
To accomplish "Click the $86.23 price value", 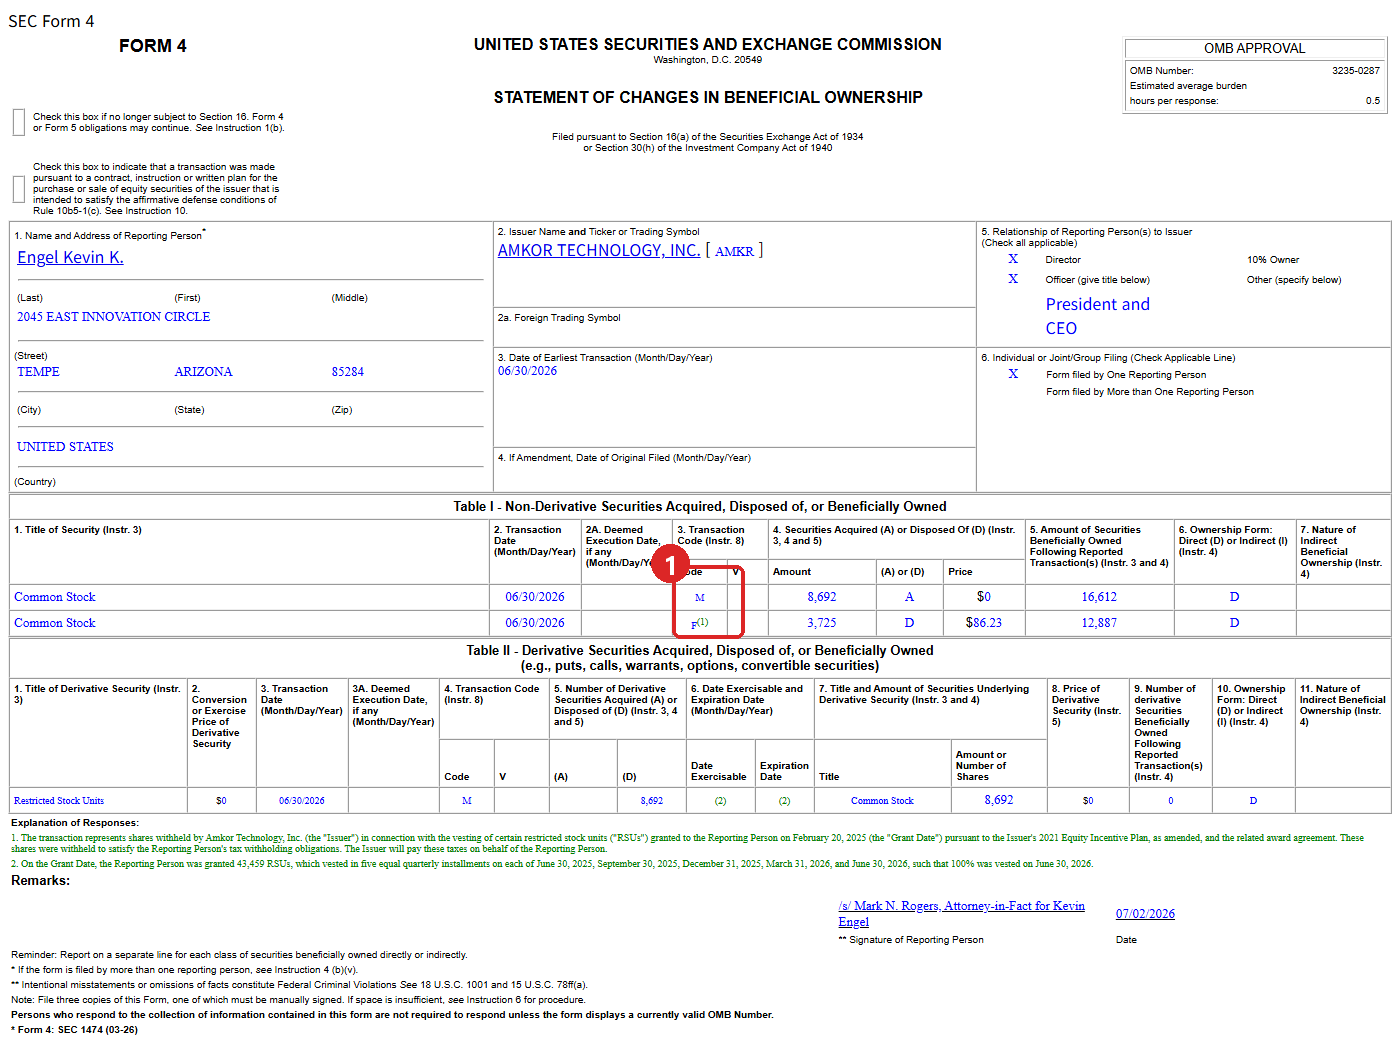I will [x=984, y=623].
